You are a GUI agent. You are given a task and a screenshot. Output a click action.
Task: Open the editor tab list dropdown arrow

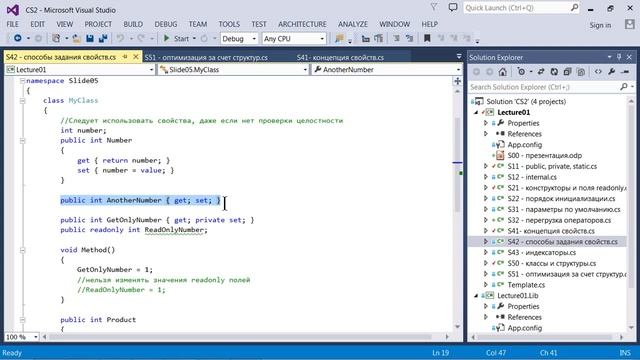point(459,56)
